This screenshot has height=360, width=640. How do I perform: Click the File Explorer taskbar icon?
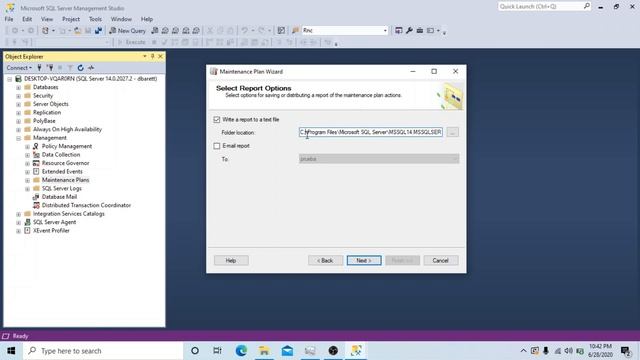(264, 351)
